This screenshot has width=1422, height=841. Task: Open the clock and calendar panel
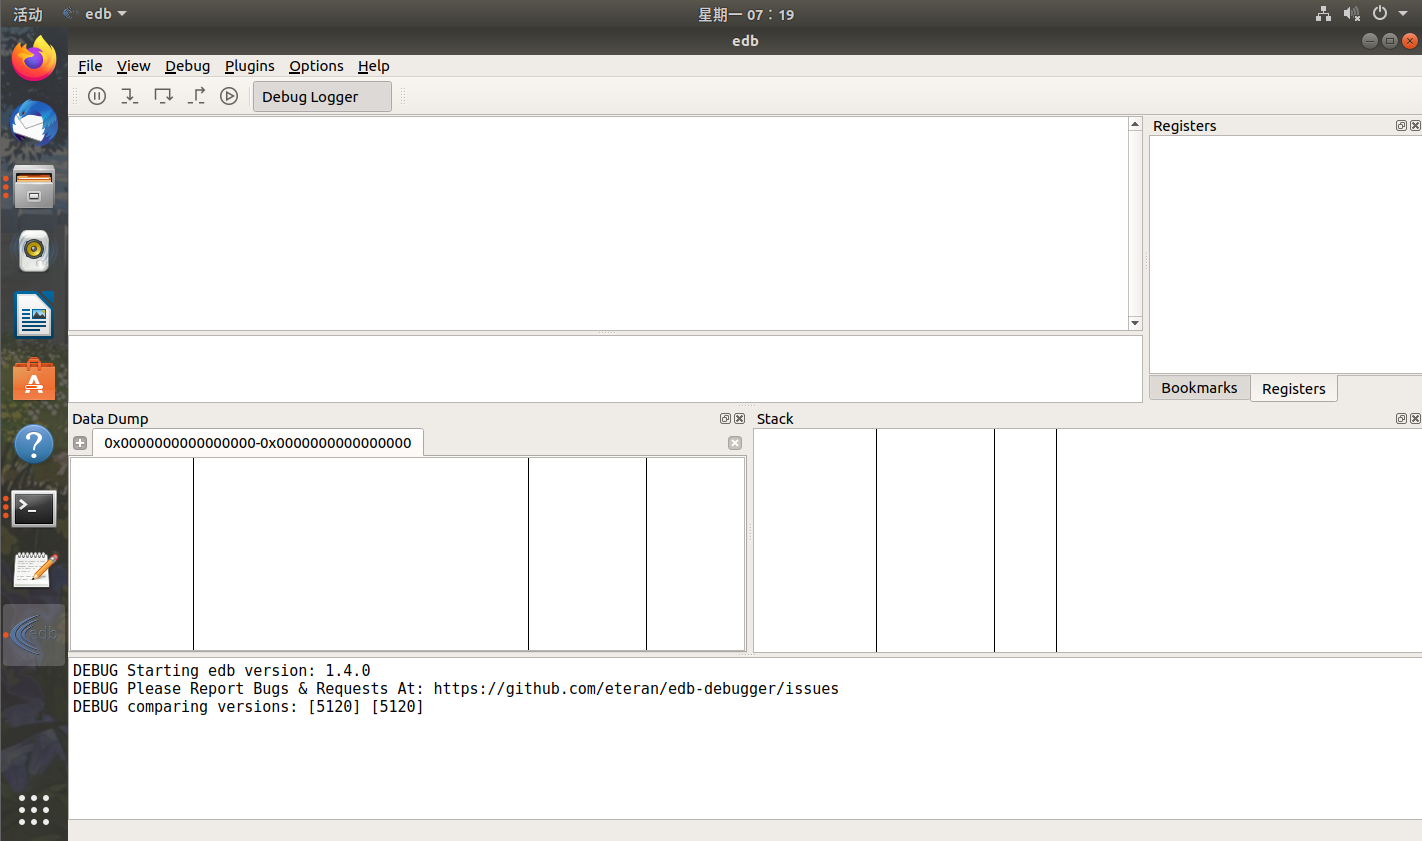pyautogui.click(x=746, y=14)
